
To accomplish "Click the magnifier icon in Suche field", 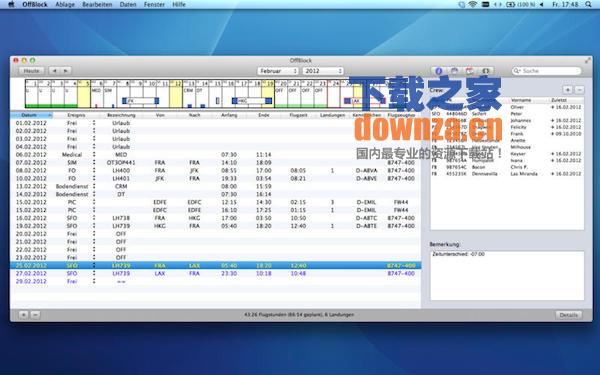I will click(x=517, y=71).
